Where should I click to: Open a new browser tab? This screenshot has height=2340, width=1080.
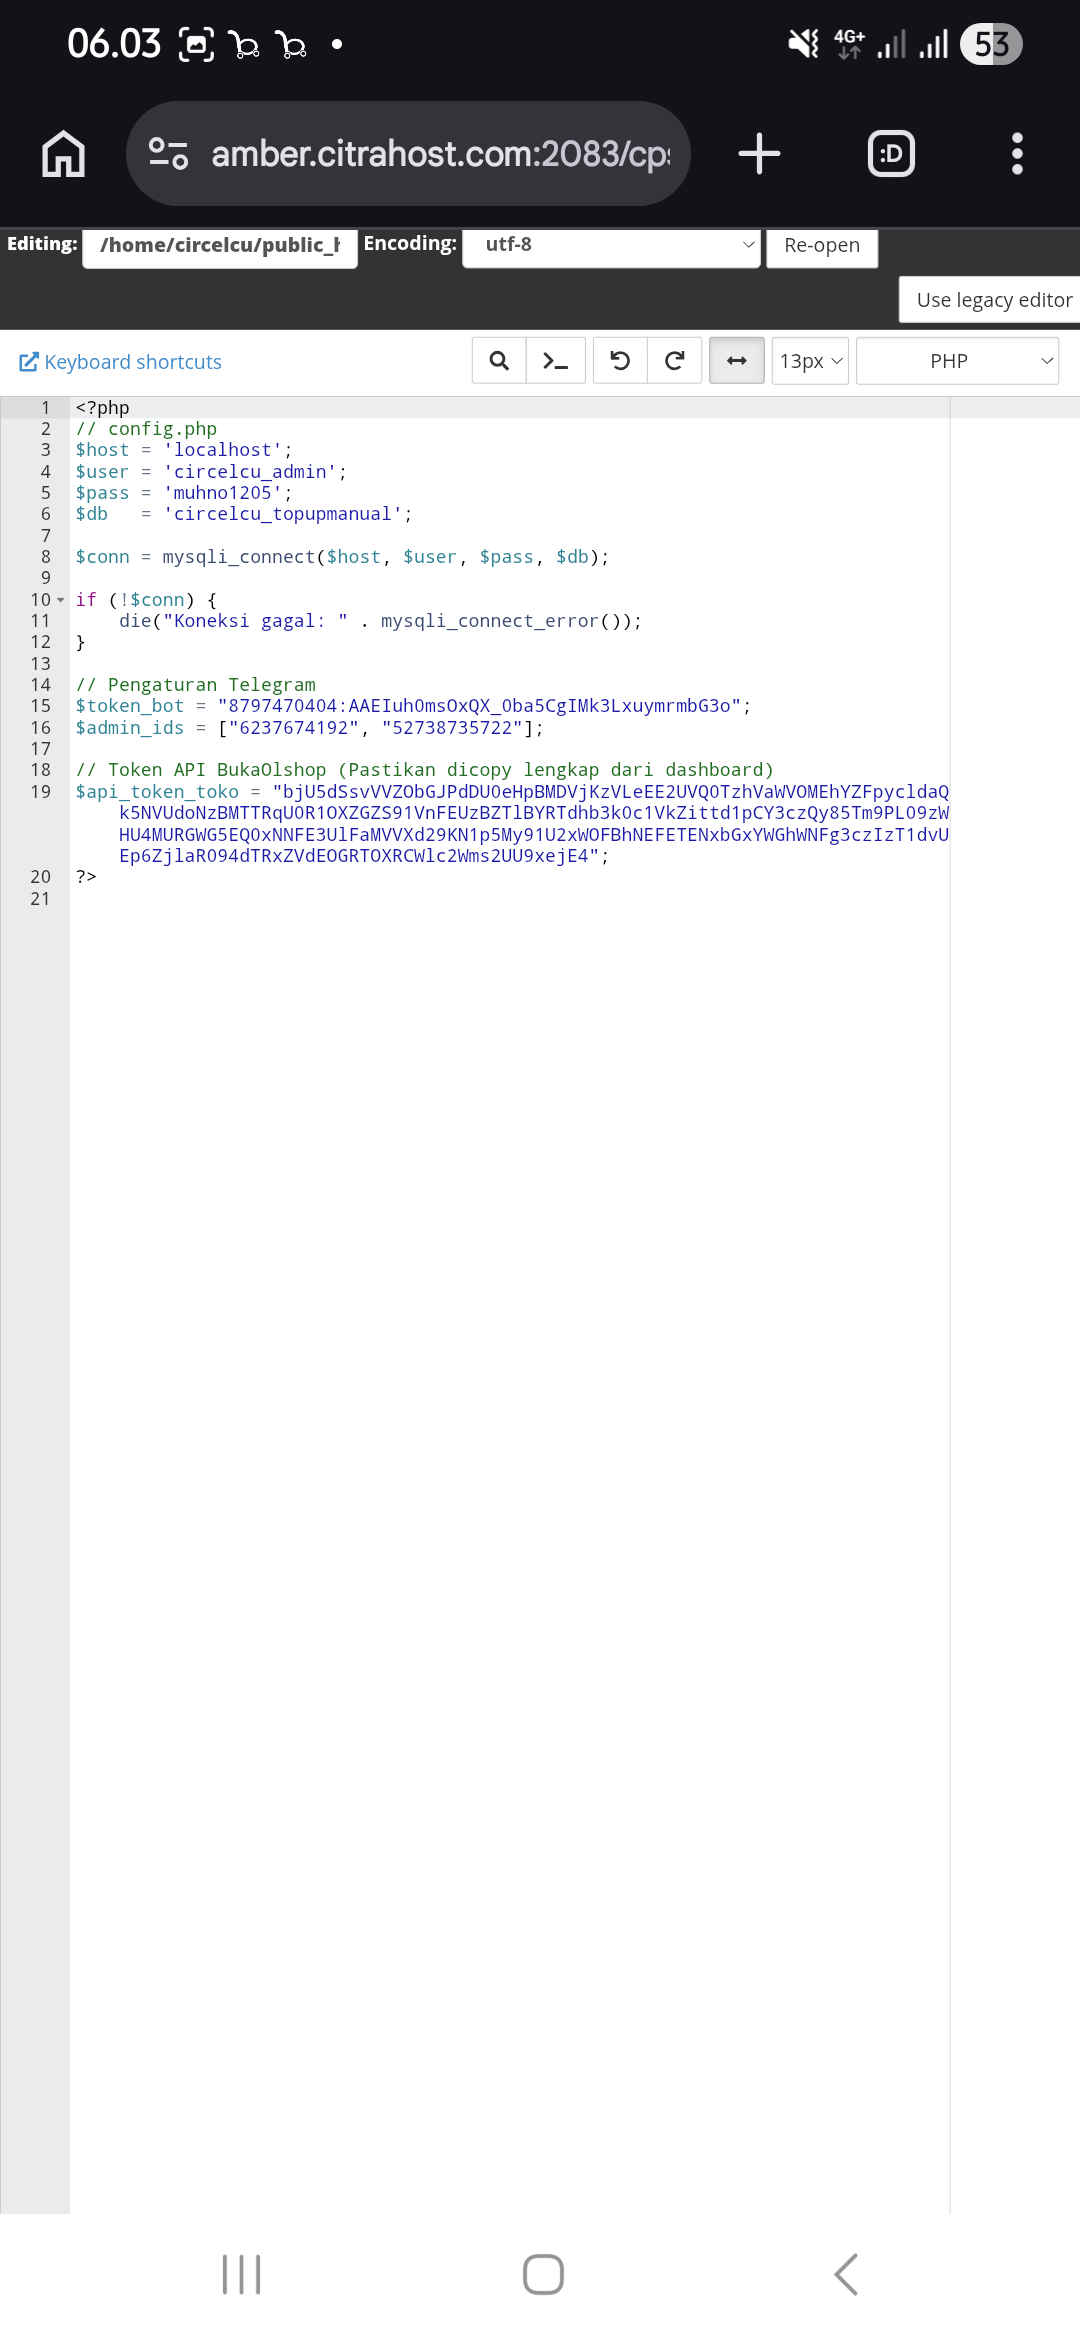[x=759, y=154]
